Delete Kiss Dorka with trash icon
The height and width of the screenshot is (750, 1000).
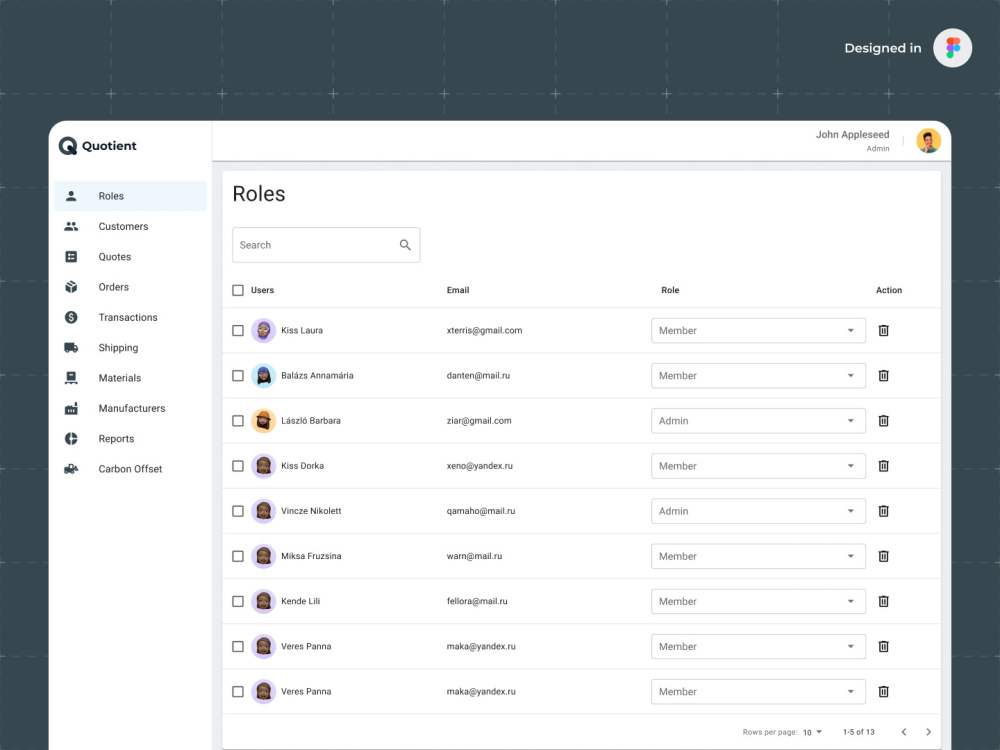point(883,466)
